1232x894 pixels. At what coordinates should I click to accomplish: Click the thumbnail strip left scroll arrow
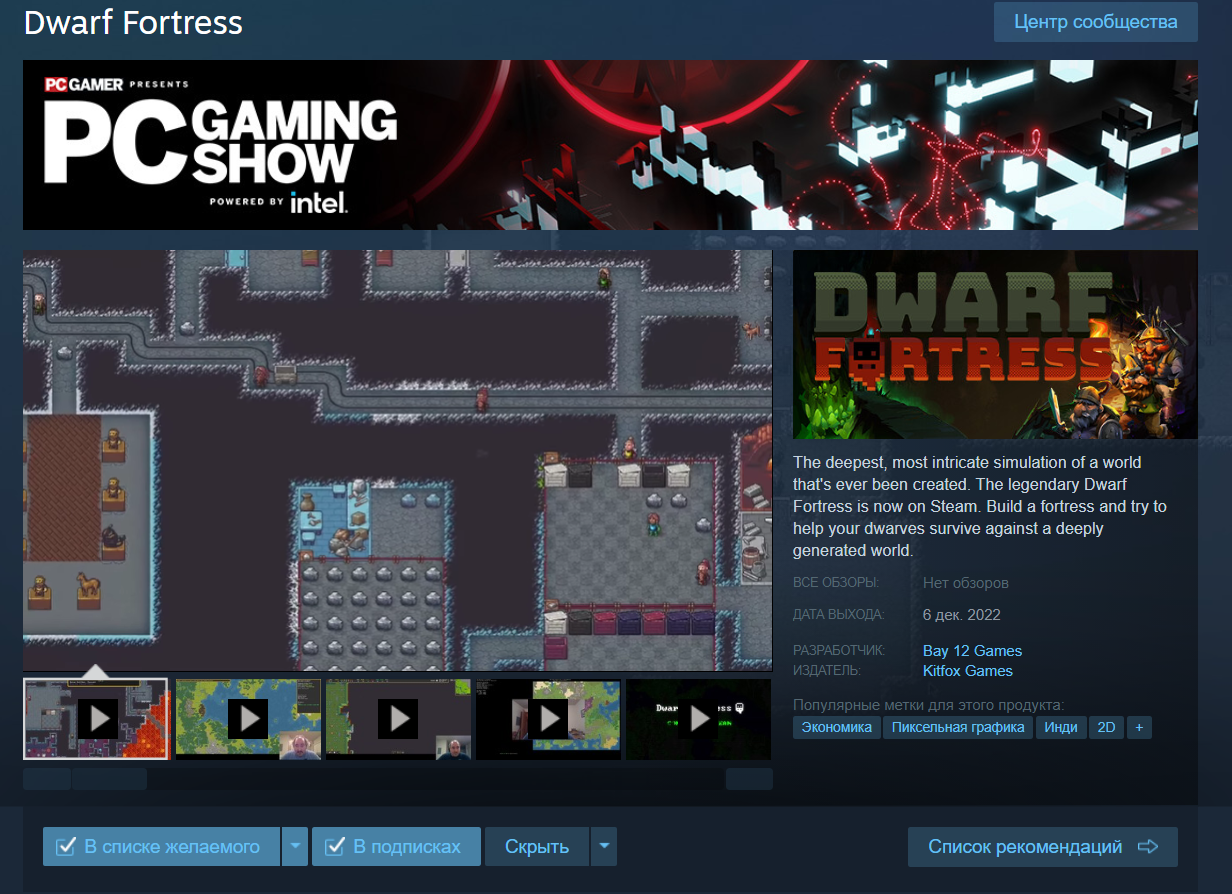47,779
